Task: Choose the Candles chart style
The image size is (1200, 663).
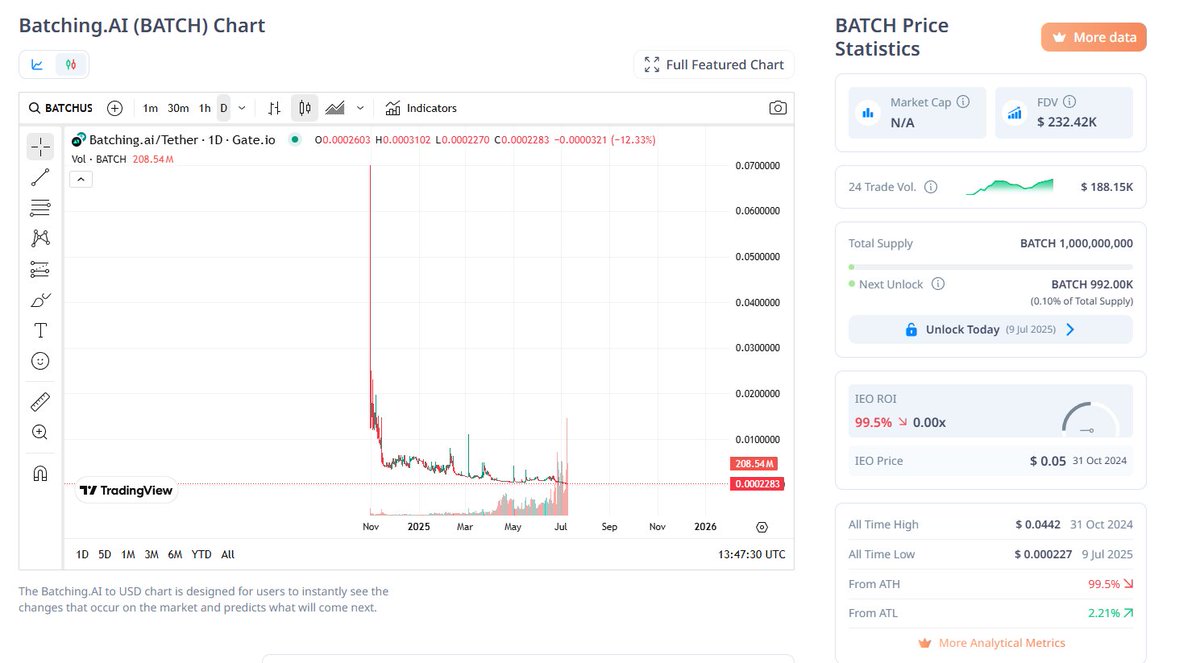Action: pos(305,108)
